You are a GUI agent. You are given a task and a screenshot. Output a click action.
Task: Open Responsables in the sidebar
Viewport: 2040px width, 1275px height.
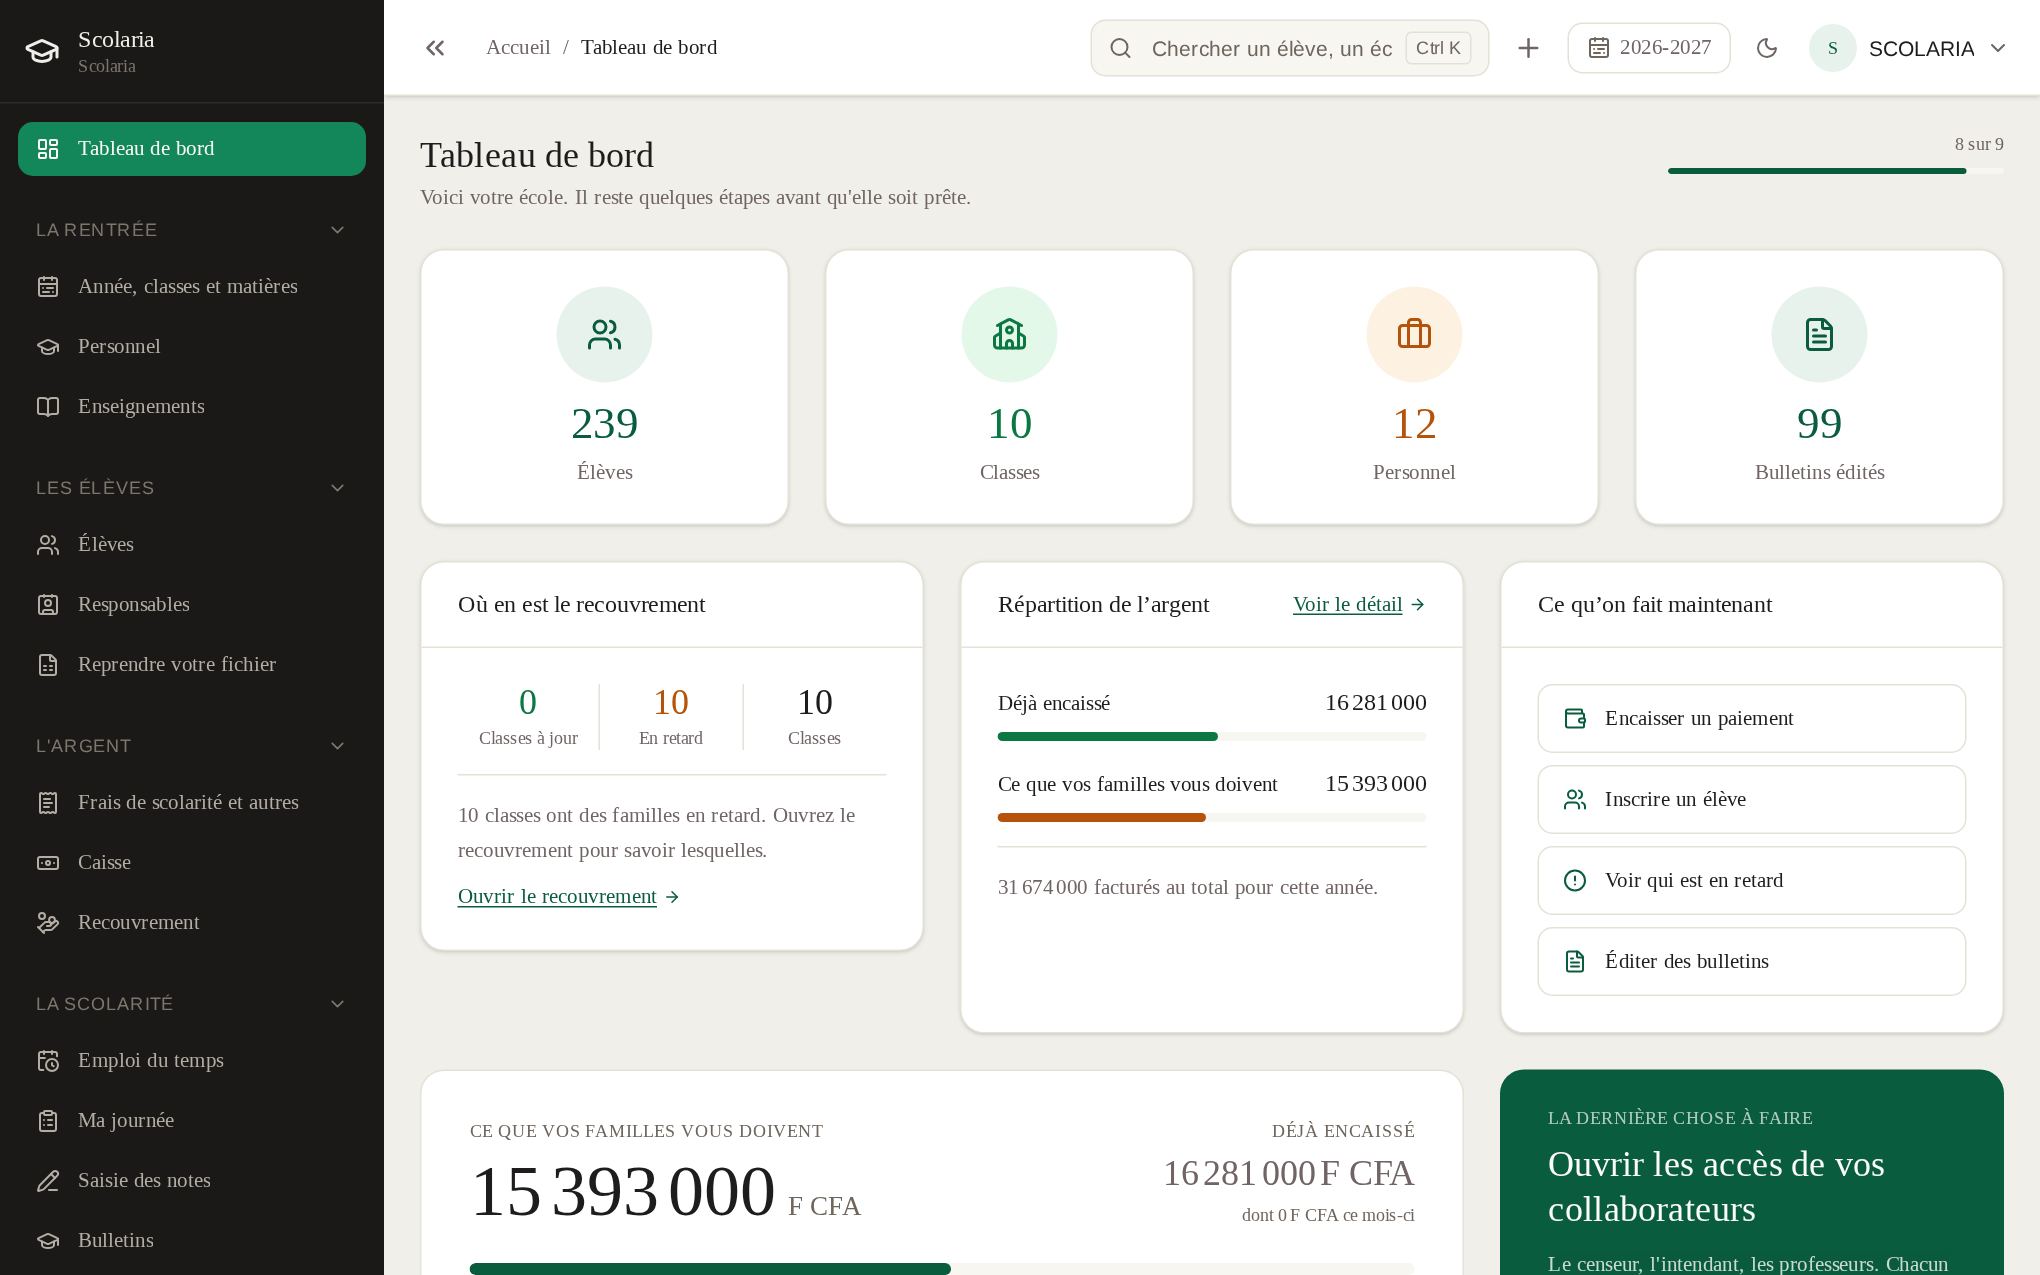click(192, 604)
